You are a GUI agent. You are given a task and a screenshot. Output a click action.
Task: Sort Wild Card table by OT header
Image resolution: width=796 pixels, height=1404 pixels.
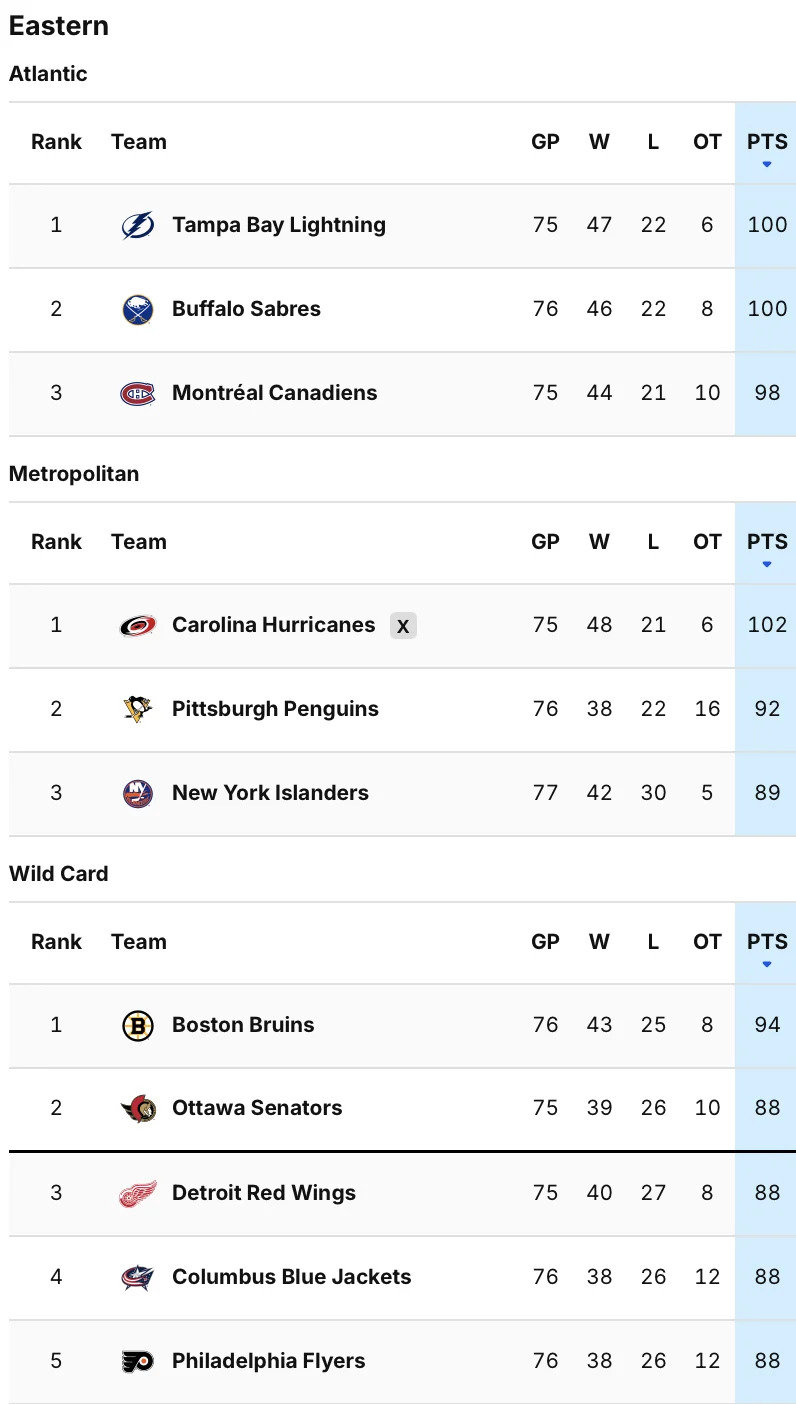[x=707, y=942]
